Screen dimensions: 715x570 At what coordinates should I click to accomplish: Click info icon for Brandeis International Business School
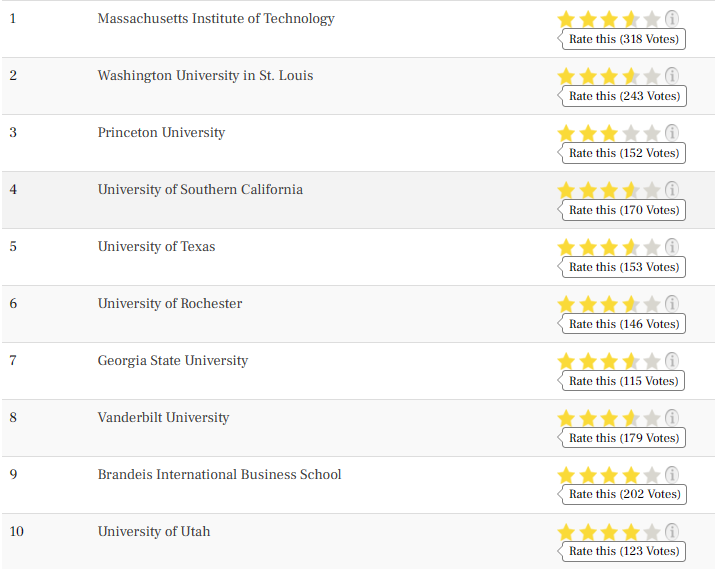click(x=672, y=475)
